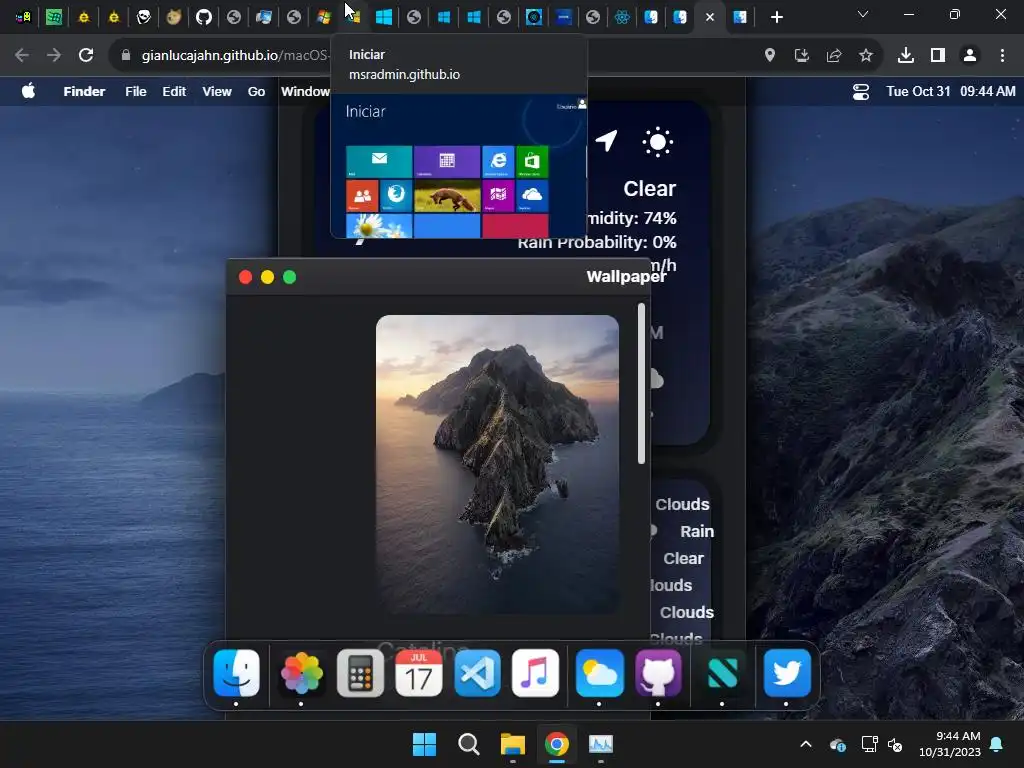The width and height of the screenshot is (1024, 768).
Task: Share this page from the address bar
Action: (833, 56)
